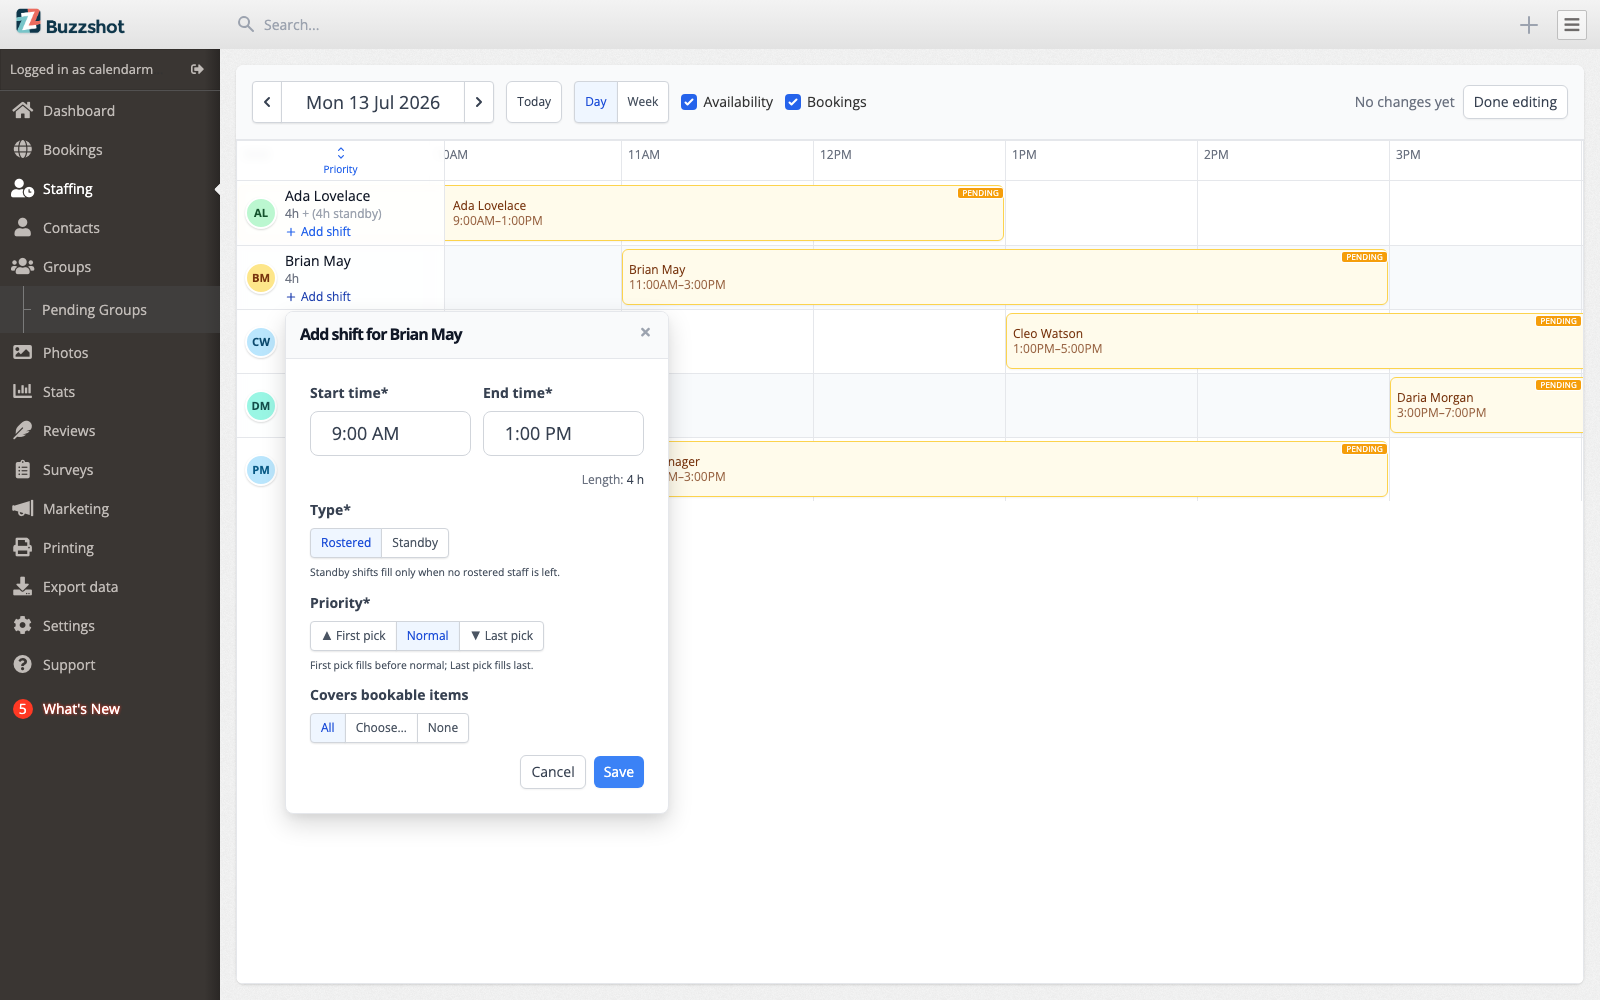Open Ada Lovelace 9:00AM–1:00PM shift

point(724,213)
